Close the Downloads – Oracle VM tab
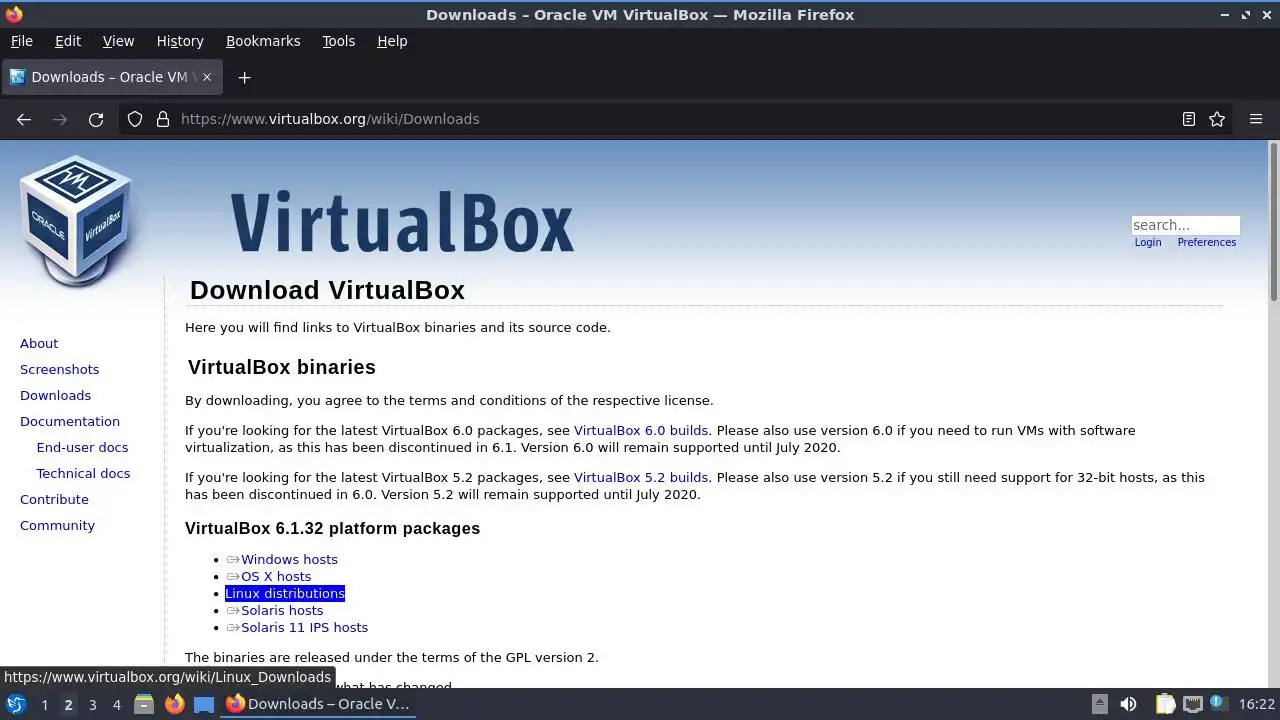The width and height of the screenshot is (1280, 720). point(208,77)
